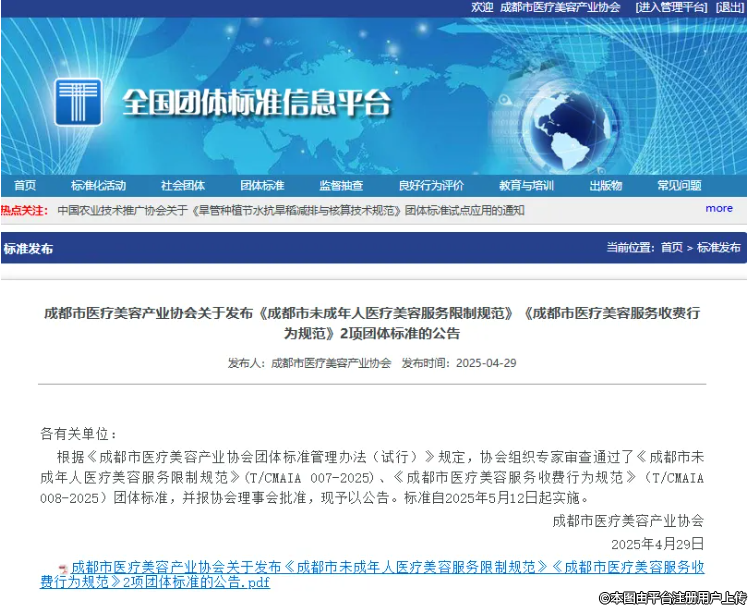Click 标准发布 in the breadcrumb trail

coord(719,248)
